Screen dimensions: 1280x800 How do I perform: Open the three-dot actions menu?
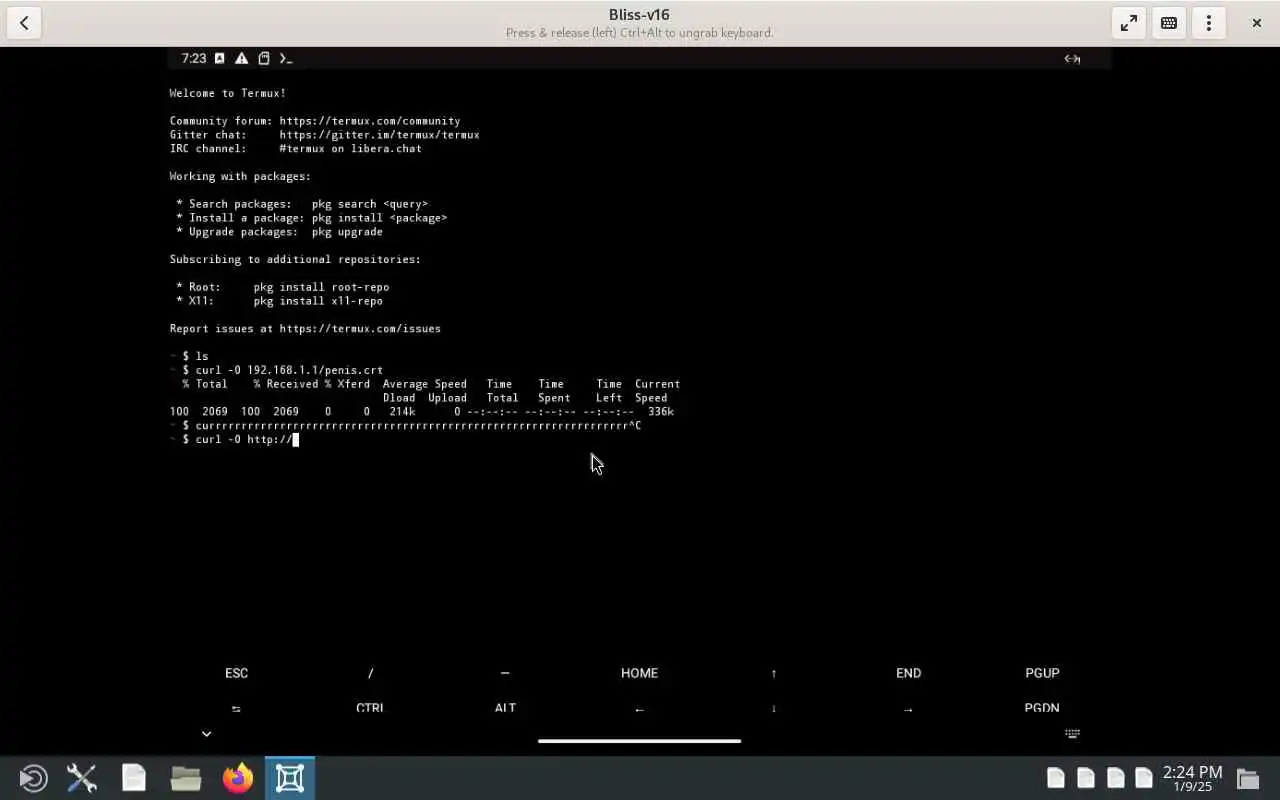pos(1209,23)
